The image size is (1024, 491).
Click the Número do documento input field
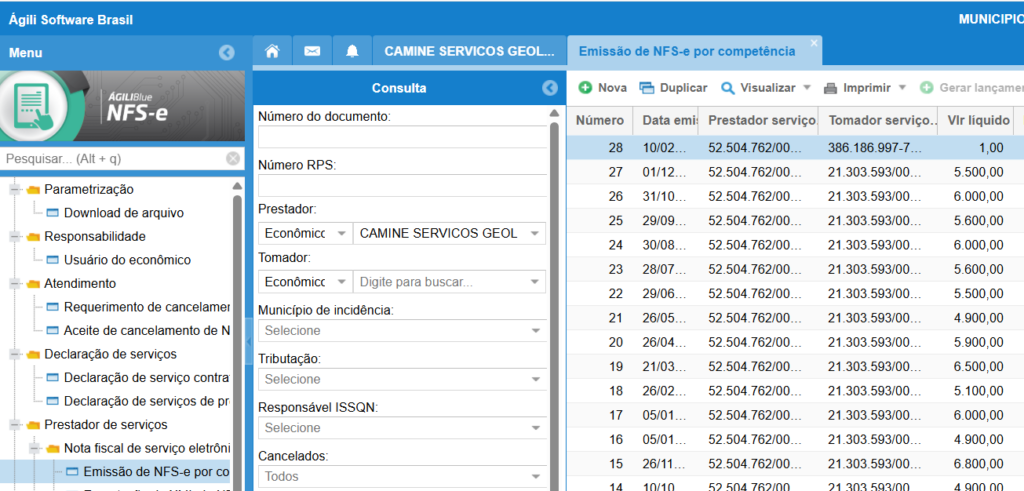click(401, 137)
